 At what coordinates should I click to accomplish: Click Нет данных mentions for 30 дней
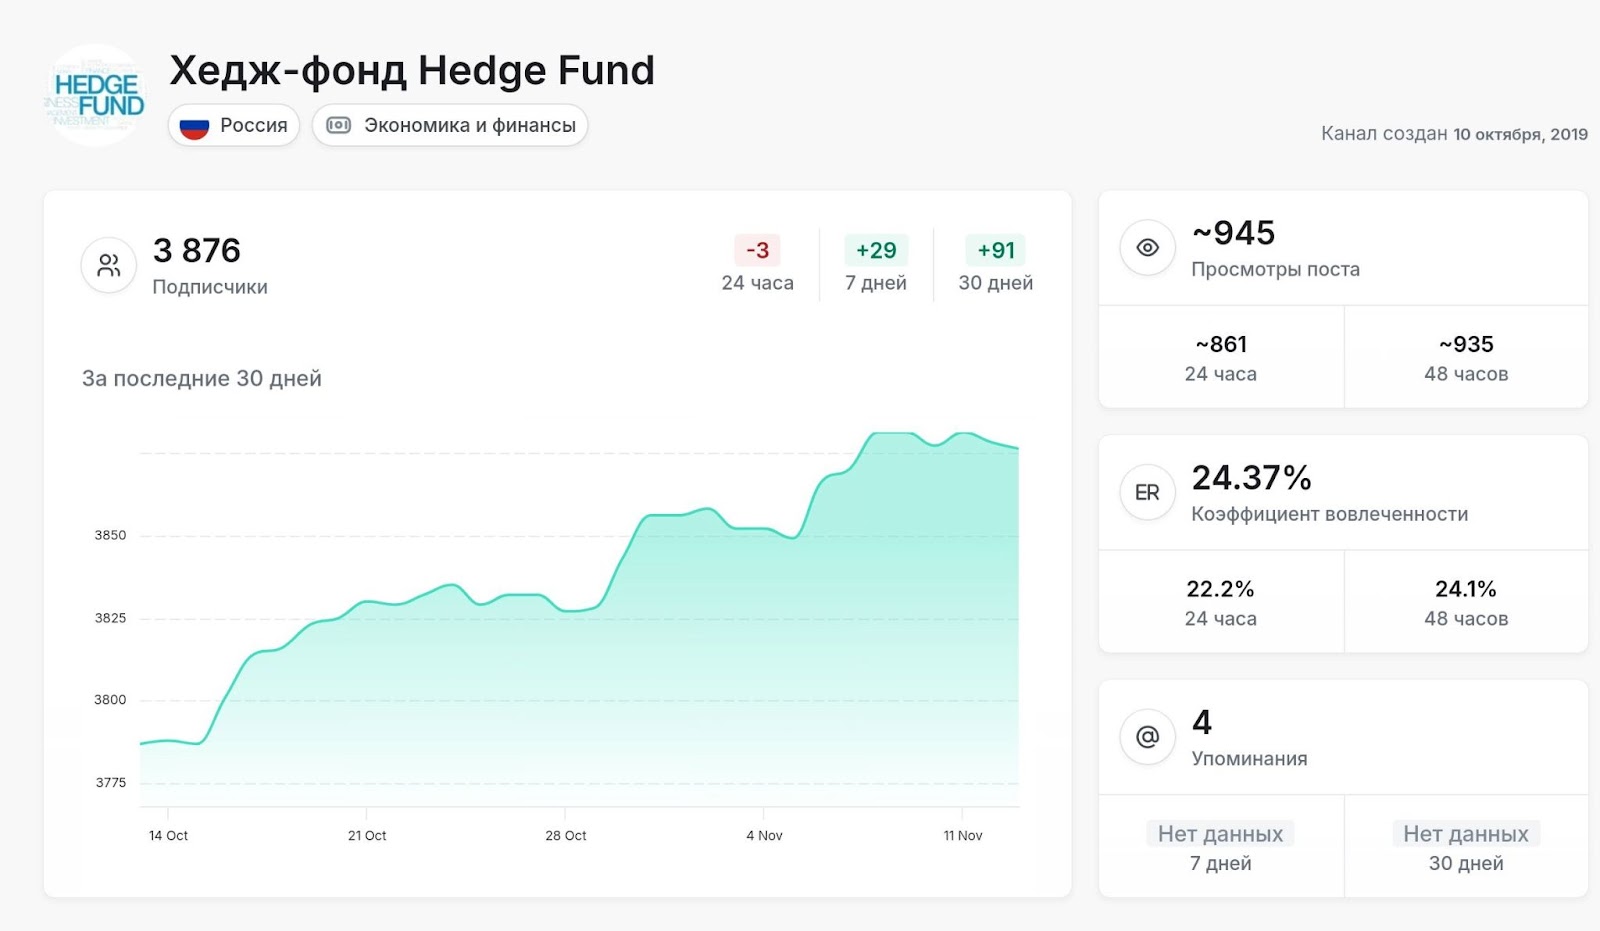pyautogui.click(x=1466, y=846)
